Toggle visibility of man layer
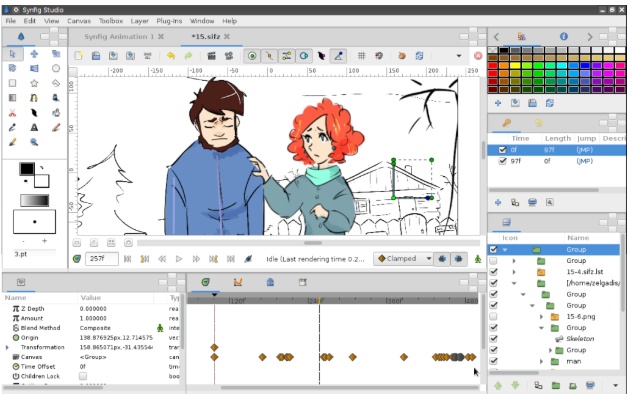Image resolution: width=631 pixels, height=394 pixels. click(x=493, y=361)
